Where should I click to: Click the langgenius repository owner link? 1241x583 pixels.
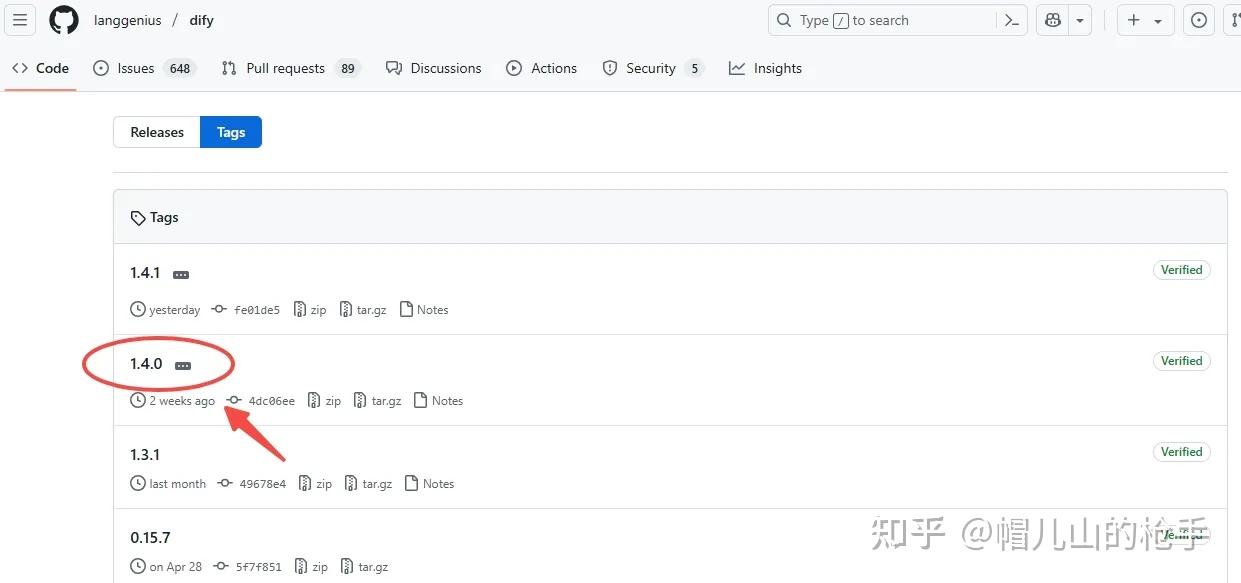click(x=127, y=20)
